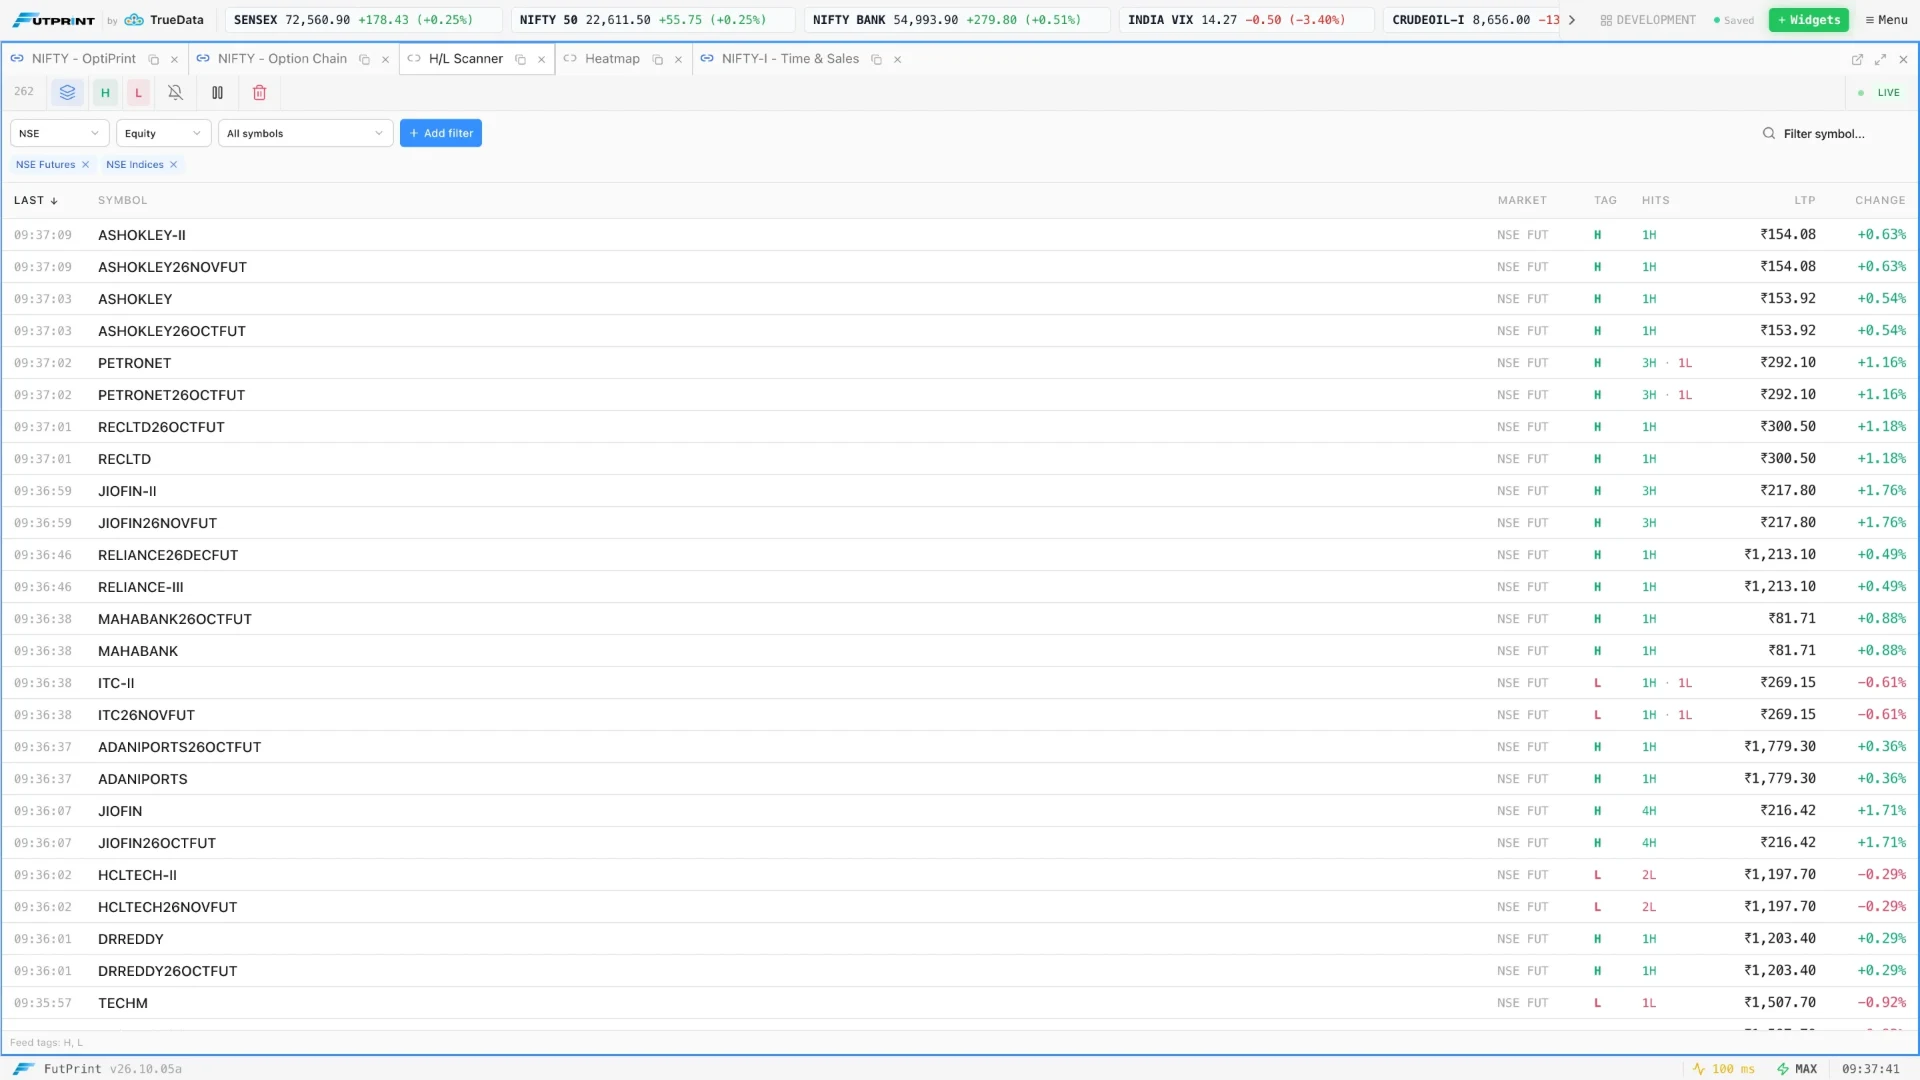Expand the All symbols dropdown
The height and width of the screenshot is (1080, 1920).
(305, 133)
